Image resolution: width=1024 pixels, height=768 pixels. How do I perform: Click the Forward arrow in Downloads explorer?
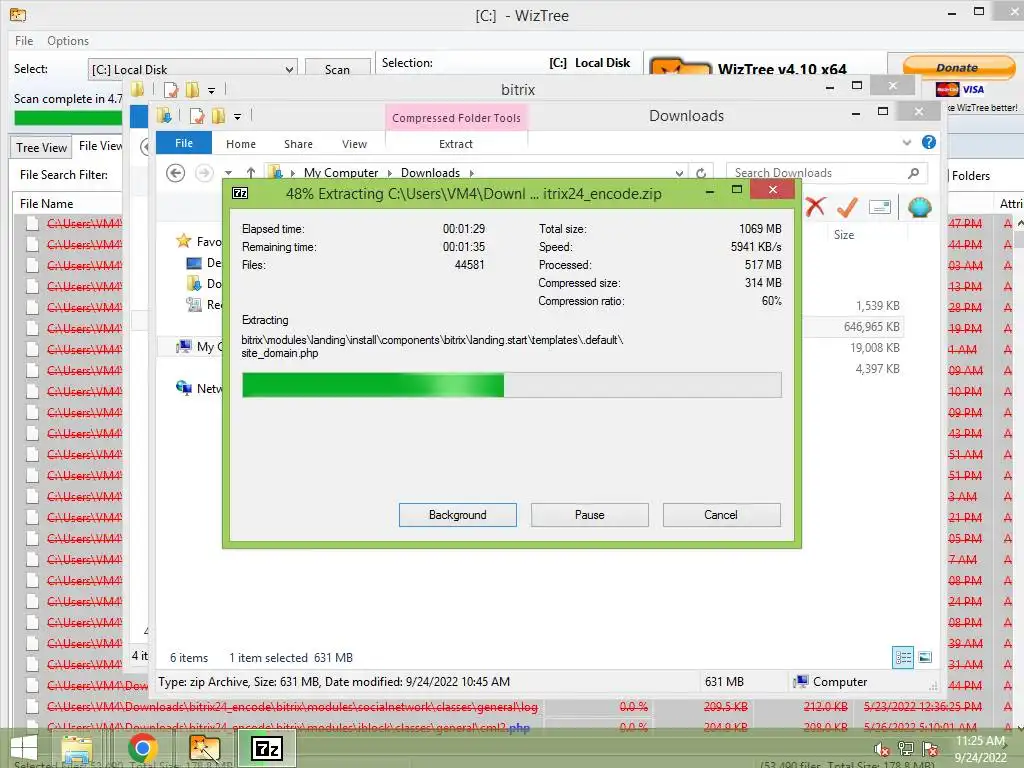204,173
